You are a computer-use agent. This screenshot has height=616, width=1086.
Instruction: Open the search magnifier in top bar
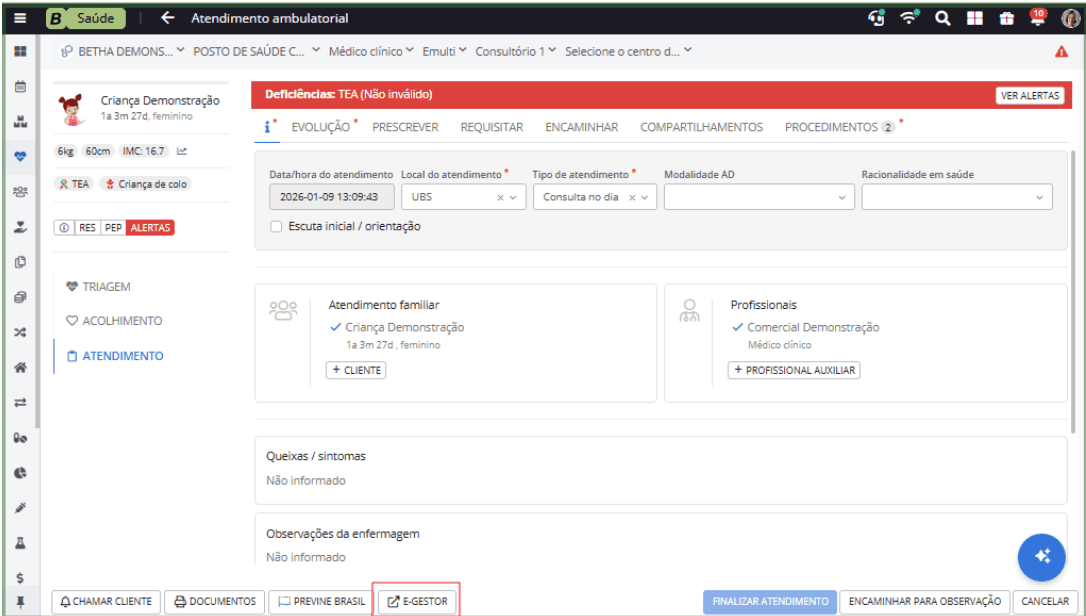pyautogui.click(x=942, y=18)
